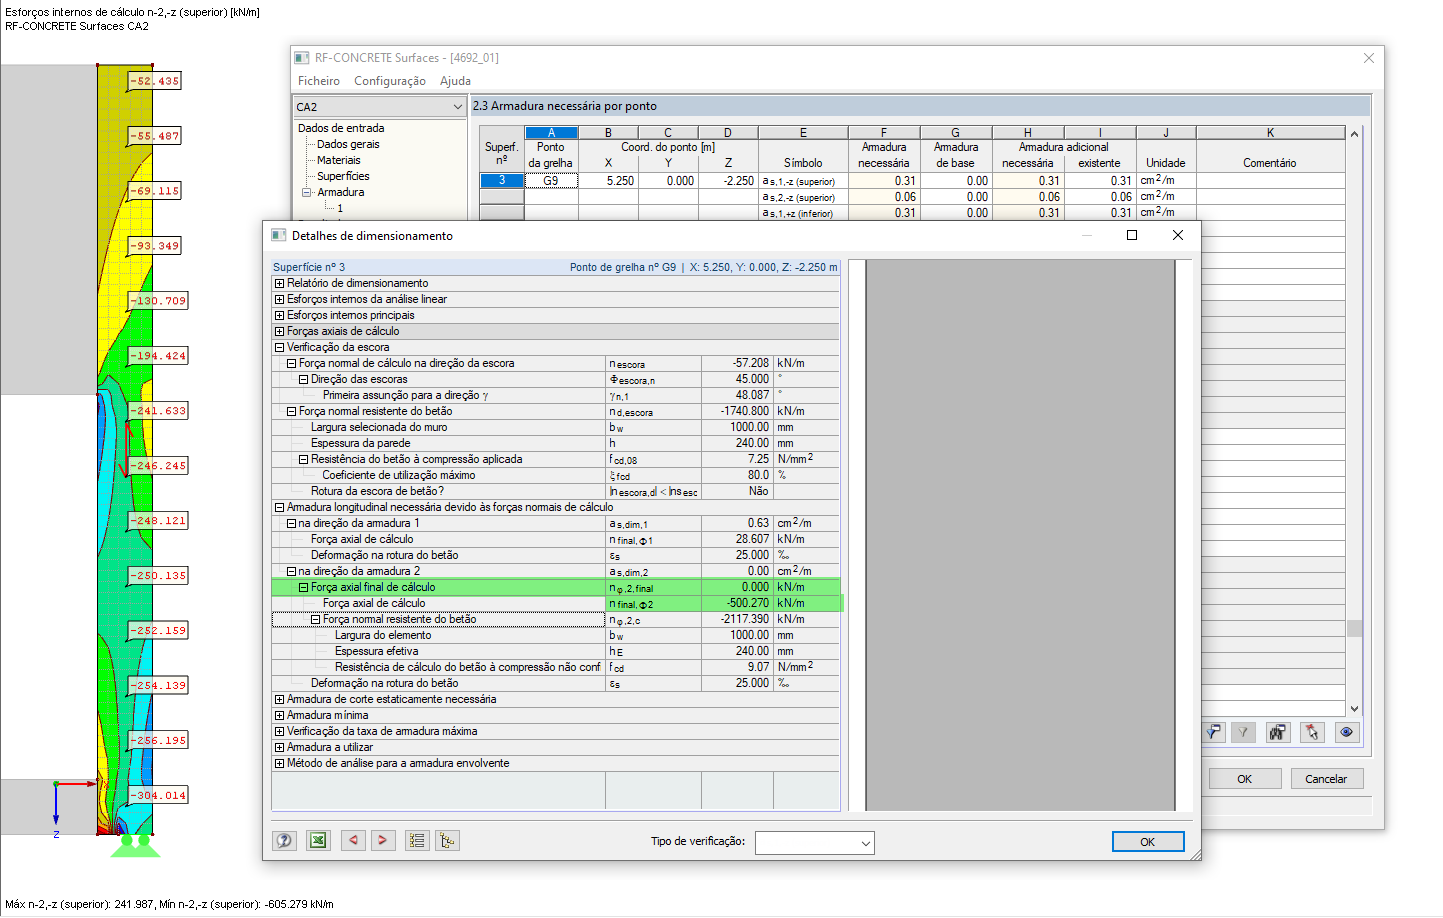Click the Dados de entrada tree root
1443x918 pixels.
tap(341, 128)
